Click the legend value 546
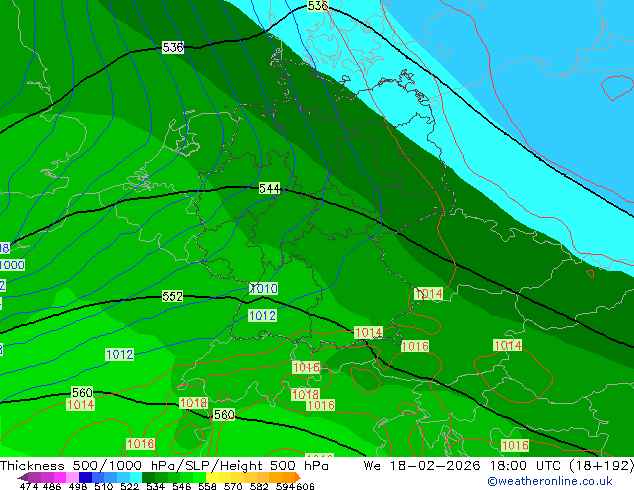 (x=181, y=486)
